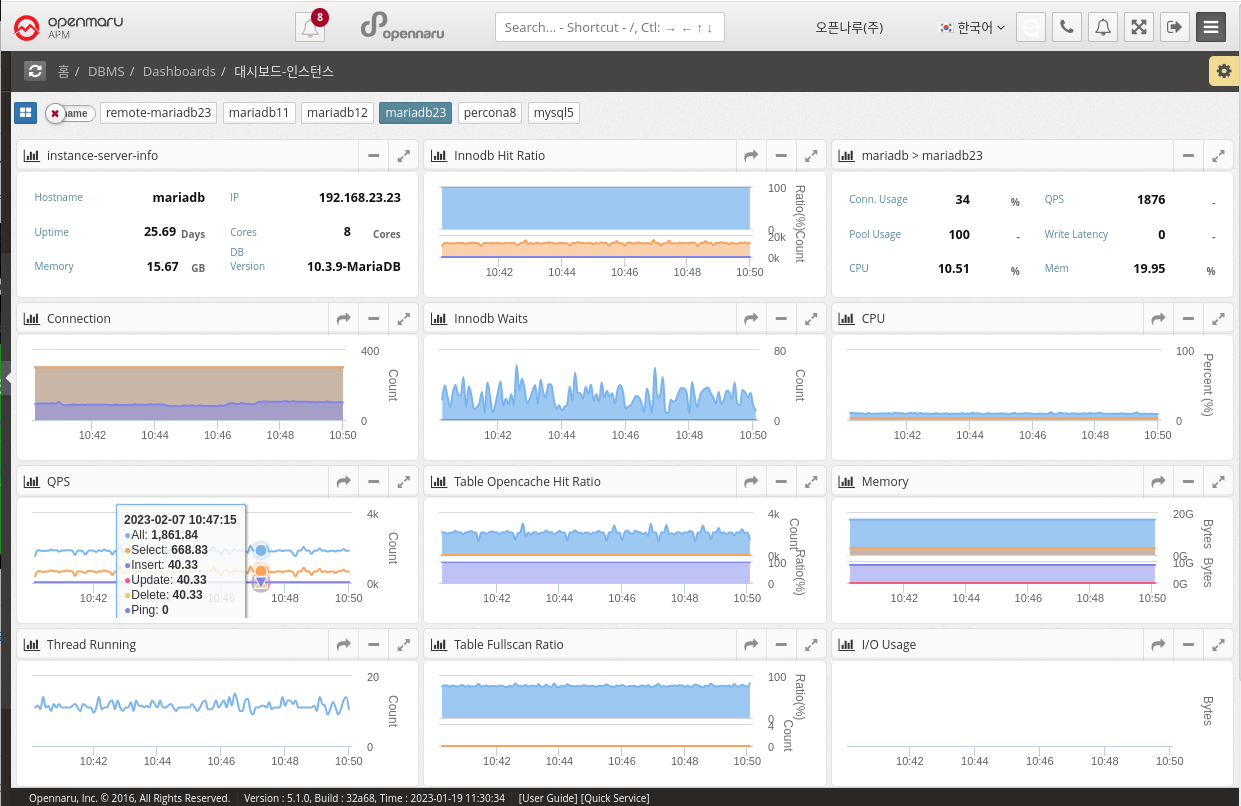This screenshot has width=1241, height=806.
Task: Open the 한국어 language dropdown
Action: [972, 27]
